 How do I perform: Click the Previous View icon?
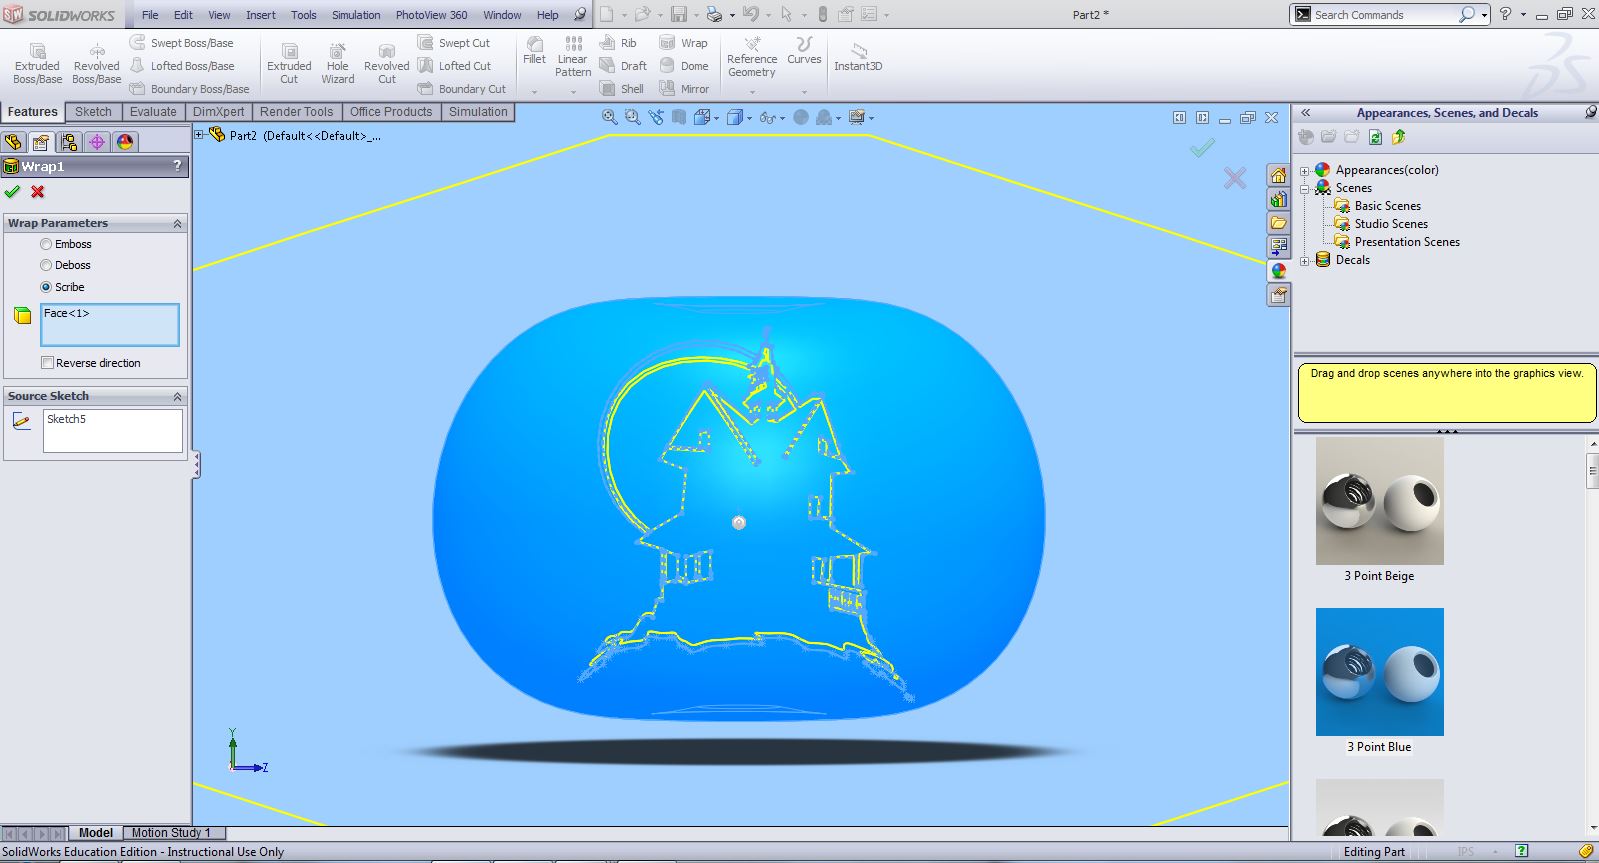(x=656, y=117)
